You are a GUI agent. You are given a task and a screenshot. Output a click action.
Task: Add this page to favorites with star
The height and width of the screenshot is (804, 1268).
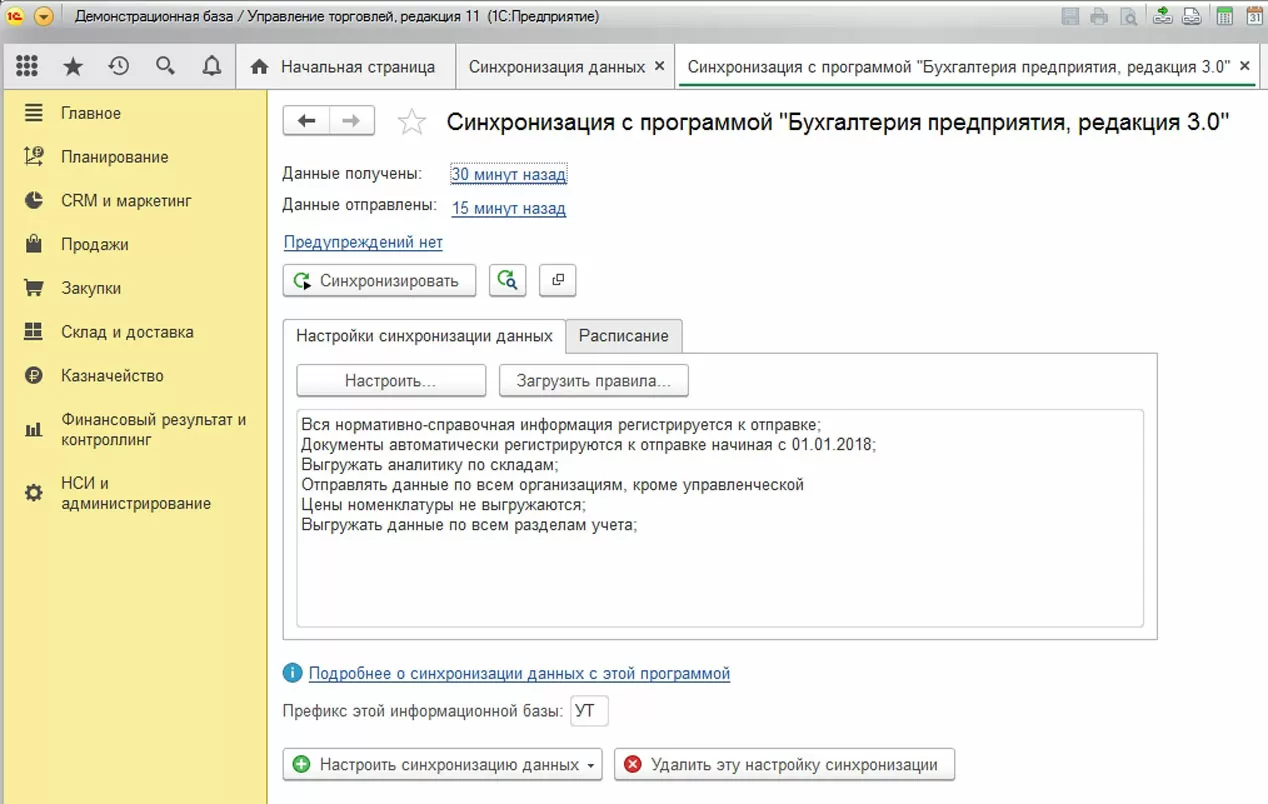click(412, 122)
